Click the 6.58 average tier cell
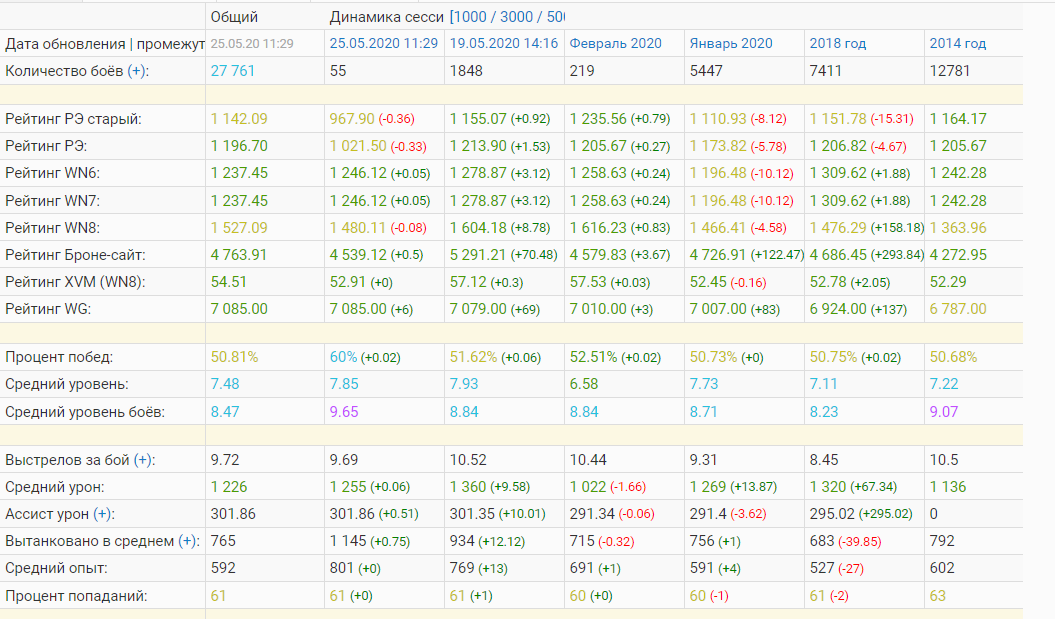Image resolution: width=1055 pixels, height=619 pixels. pos(584,384)
